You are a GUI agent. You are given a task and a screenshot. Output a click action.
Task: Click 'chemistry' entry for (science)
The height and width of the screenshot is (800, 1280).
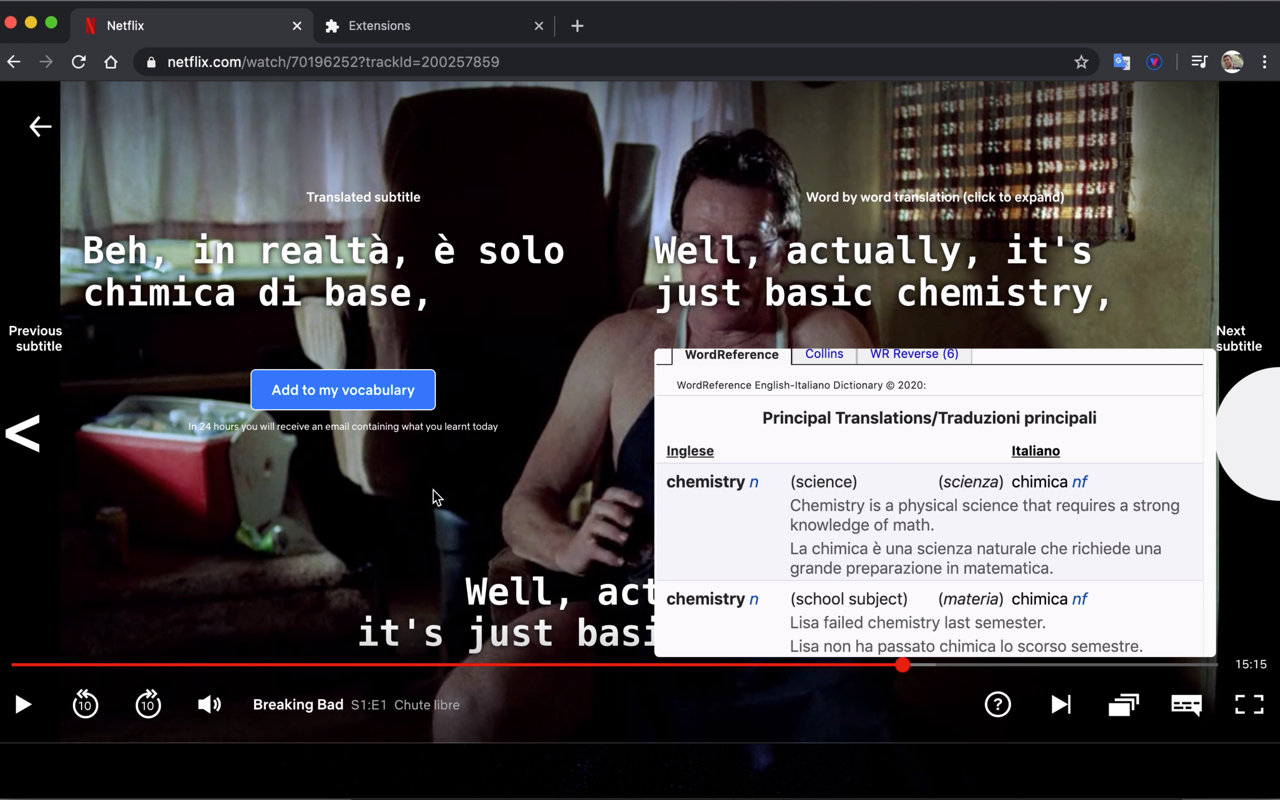coord(706,482)
